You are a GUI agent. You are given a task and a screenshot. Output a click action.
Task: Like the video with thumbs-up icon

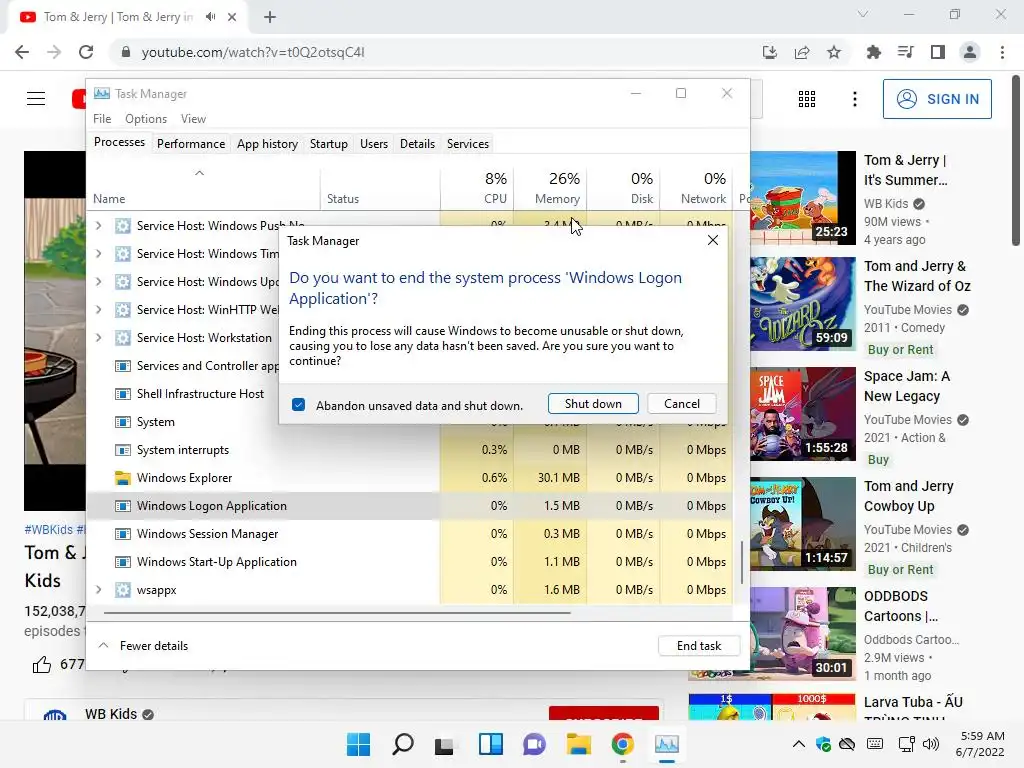pos(42,665)
